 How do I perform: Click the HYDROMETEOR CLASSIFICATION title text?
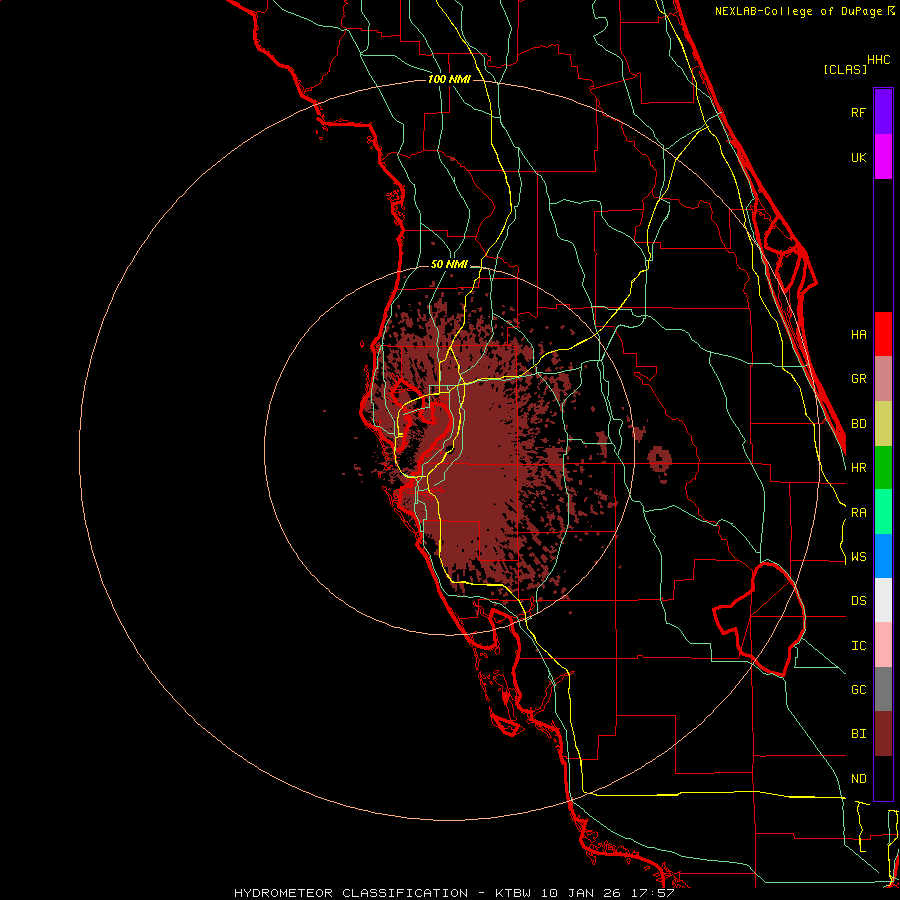(351, 893)
